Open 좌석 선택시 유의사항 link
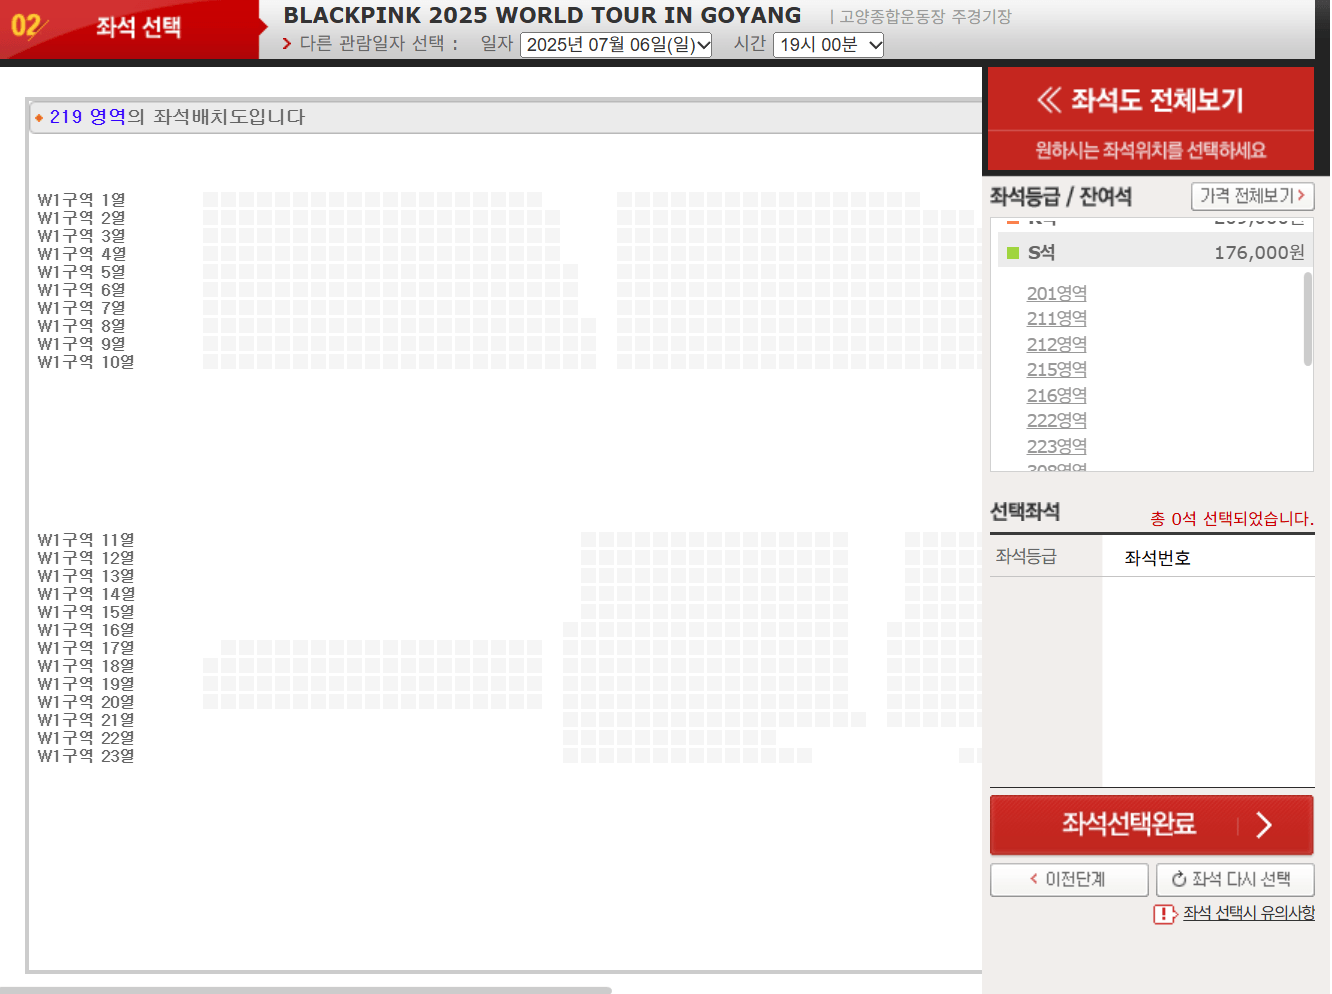This screenshot has height=994, width=1332. [x=1248, y=913]
